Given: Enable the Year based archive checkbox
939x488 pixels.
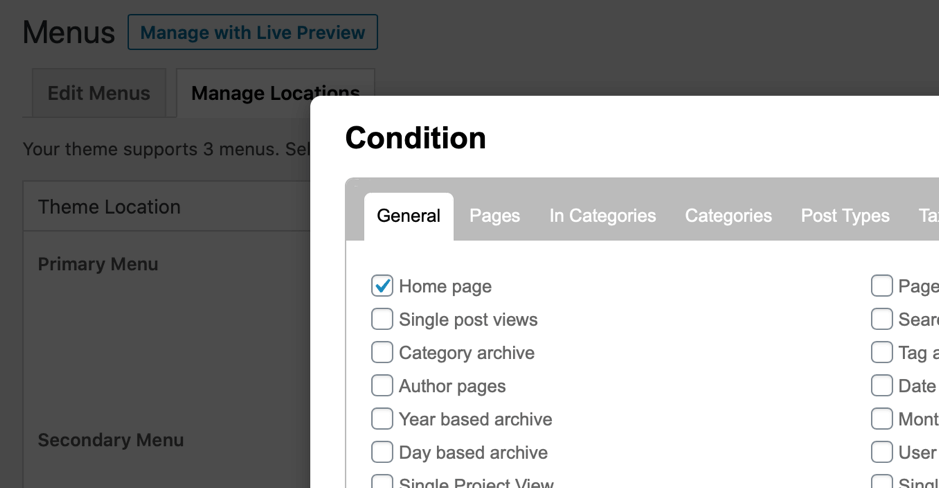Looking at the screenshot, I should coord(382,419).
